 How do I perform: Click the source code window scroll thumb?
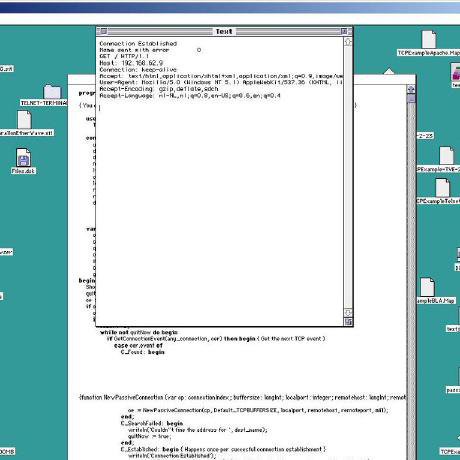(411, 98)
